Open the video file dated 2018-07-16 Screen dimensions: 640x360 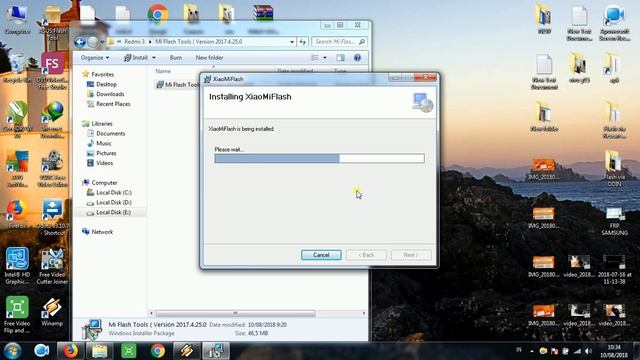coord(614,269)
